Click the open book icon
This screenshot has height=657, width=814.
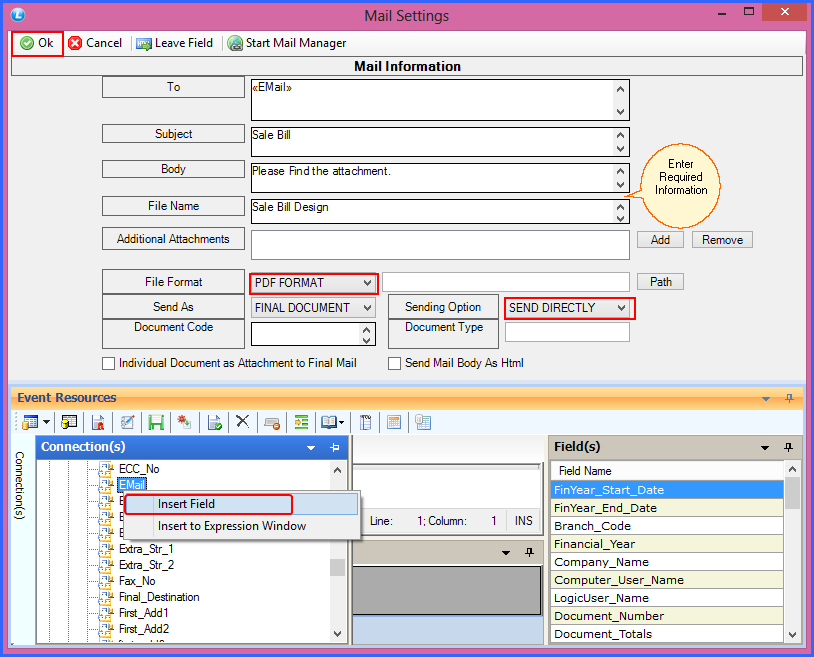[x=329, y=422]
